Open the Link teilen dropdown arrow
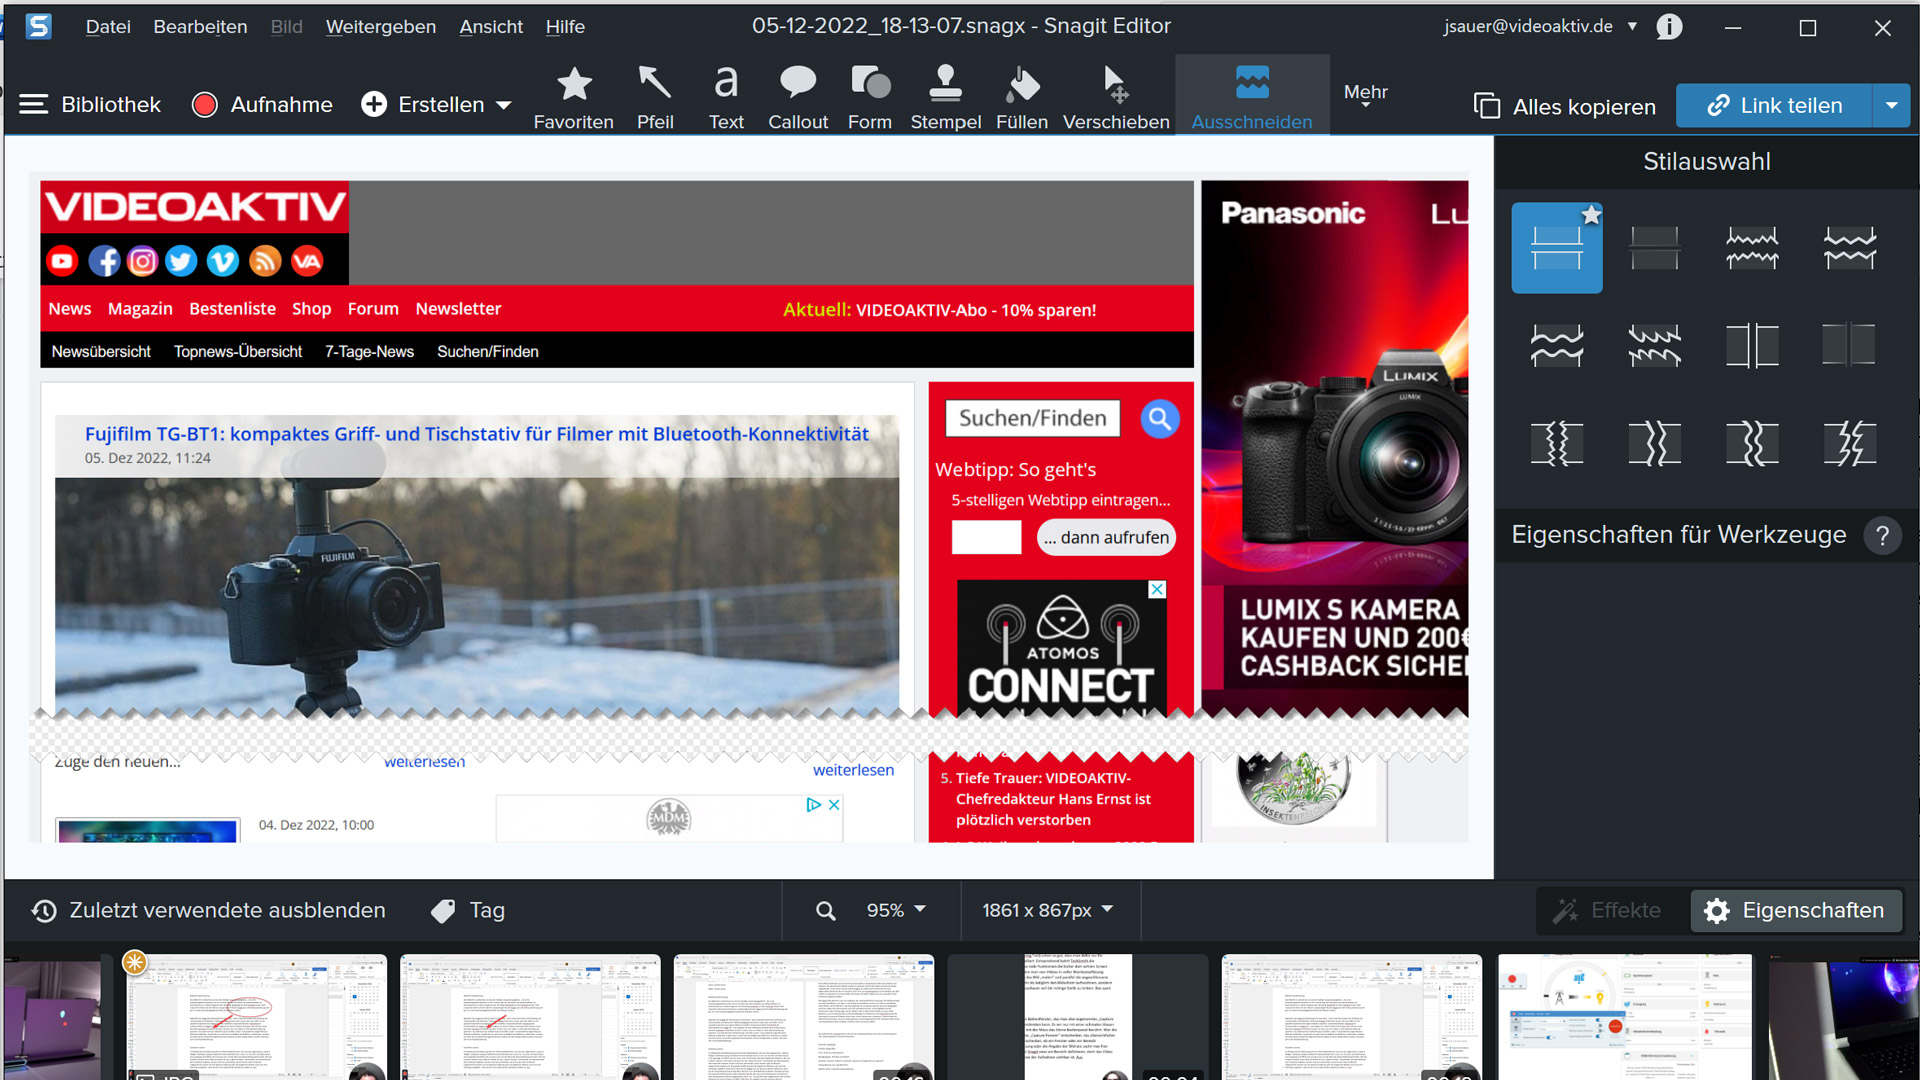 (x=1891, y=106)
